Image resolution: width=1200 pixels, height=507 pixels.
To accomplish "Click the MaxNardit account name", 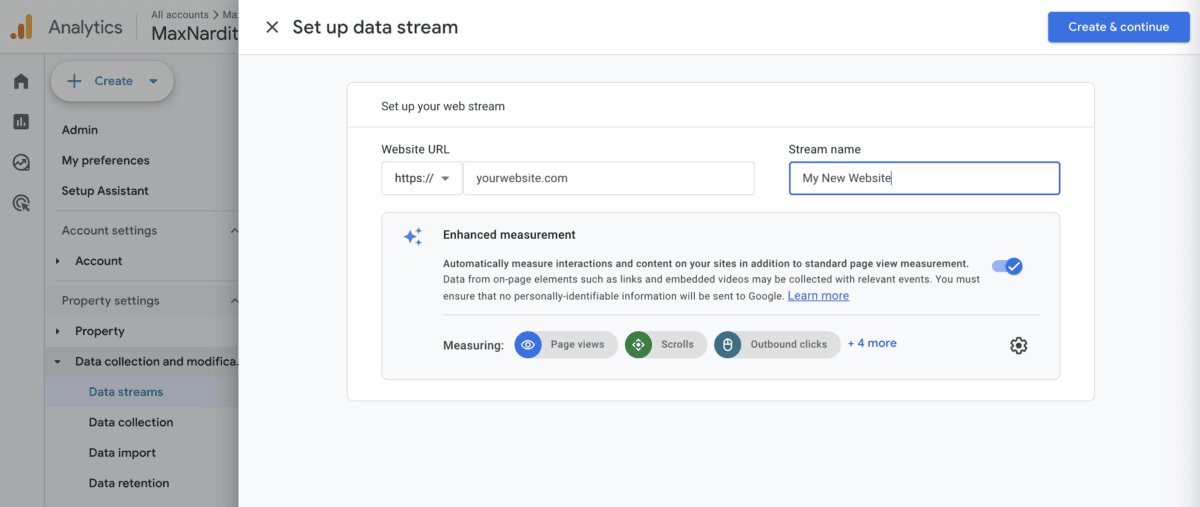I will (195, 33).
